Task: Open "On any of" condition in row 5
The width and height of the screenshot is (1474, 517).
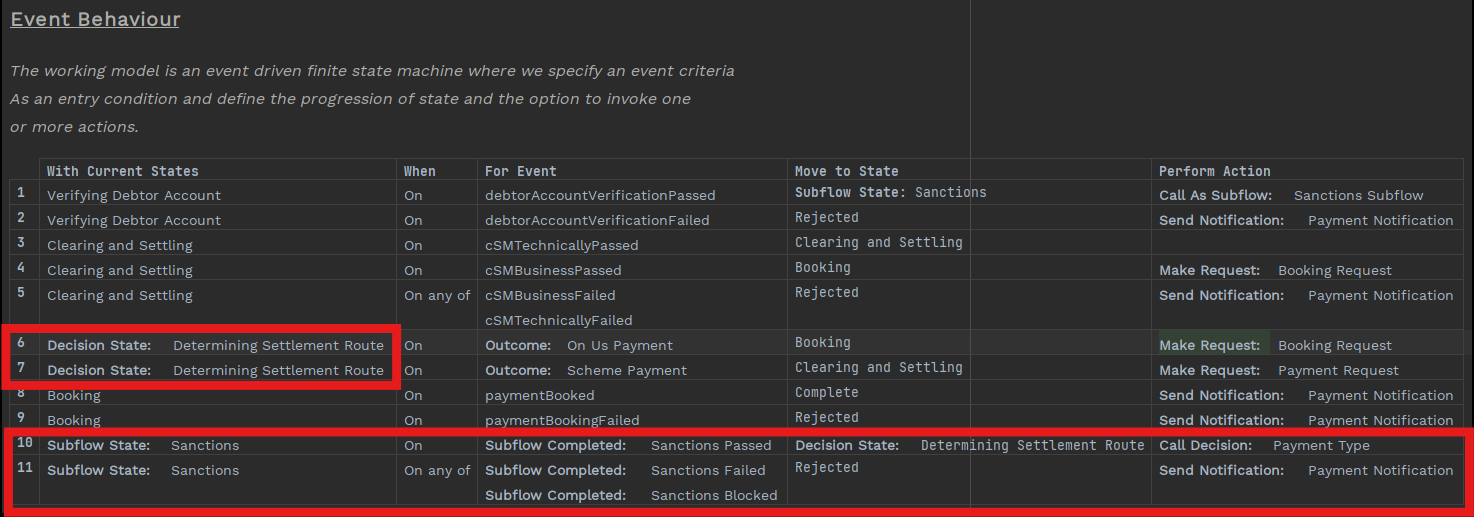Action: [x=437, y=295]
